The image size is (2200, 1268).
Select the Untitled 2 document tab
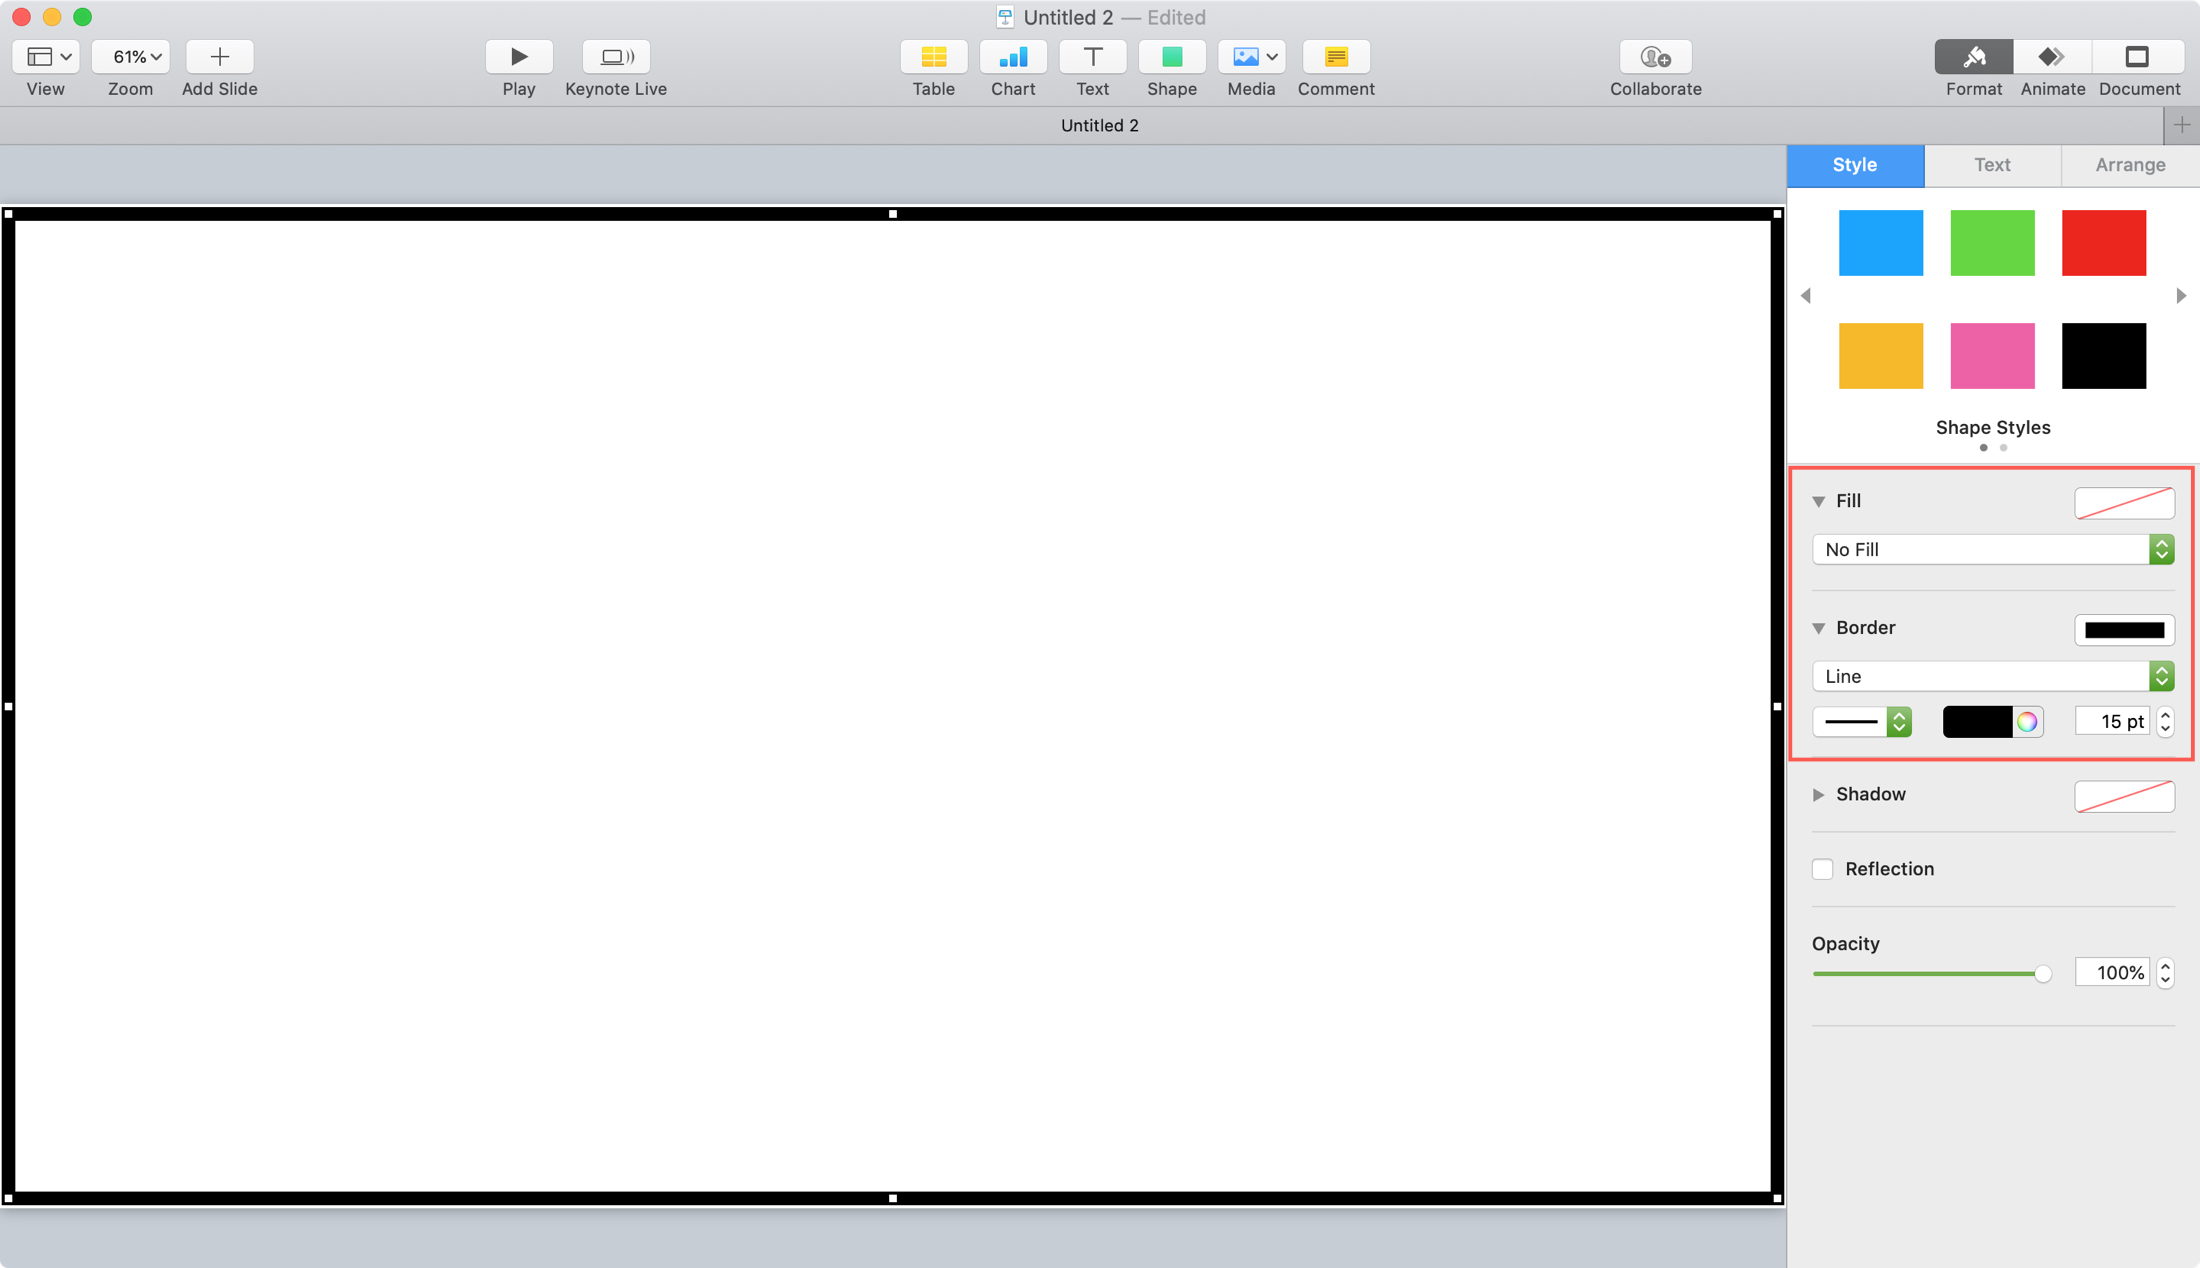point(1100,125)
